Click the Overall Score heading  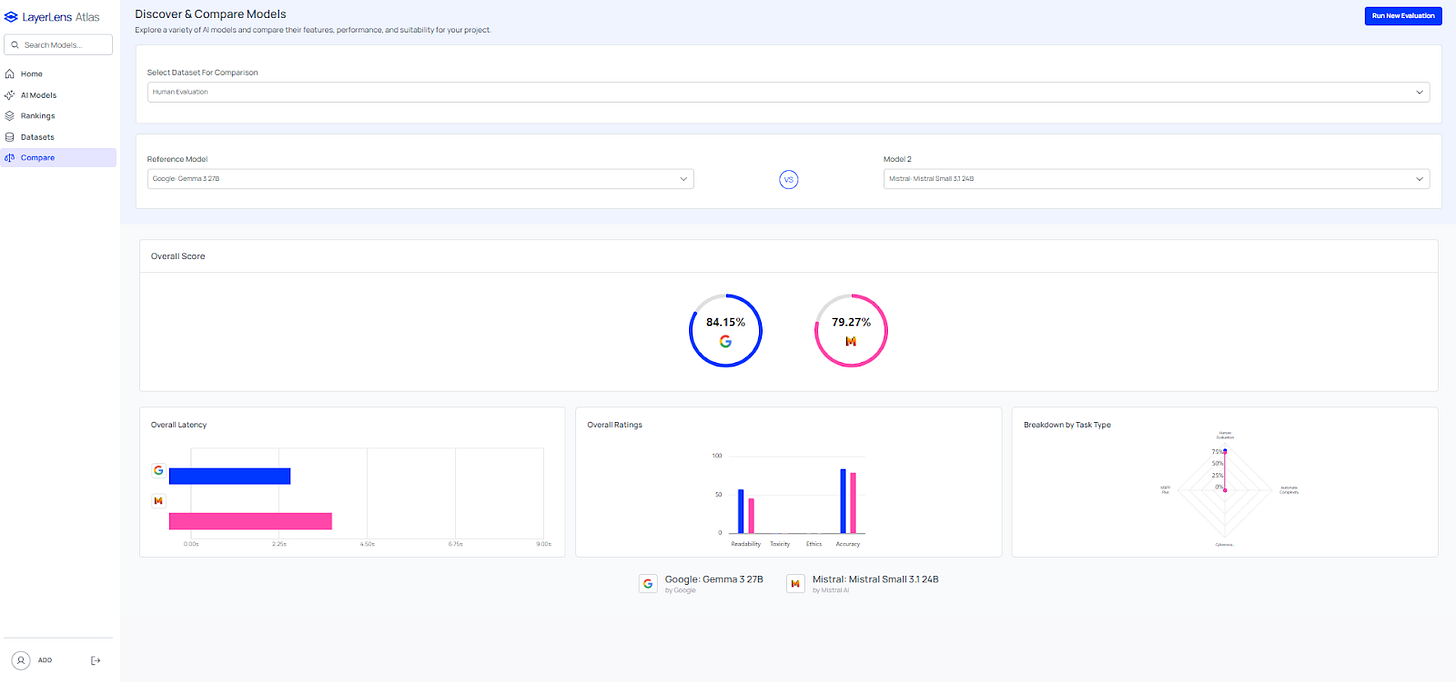[178, 256]
